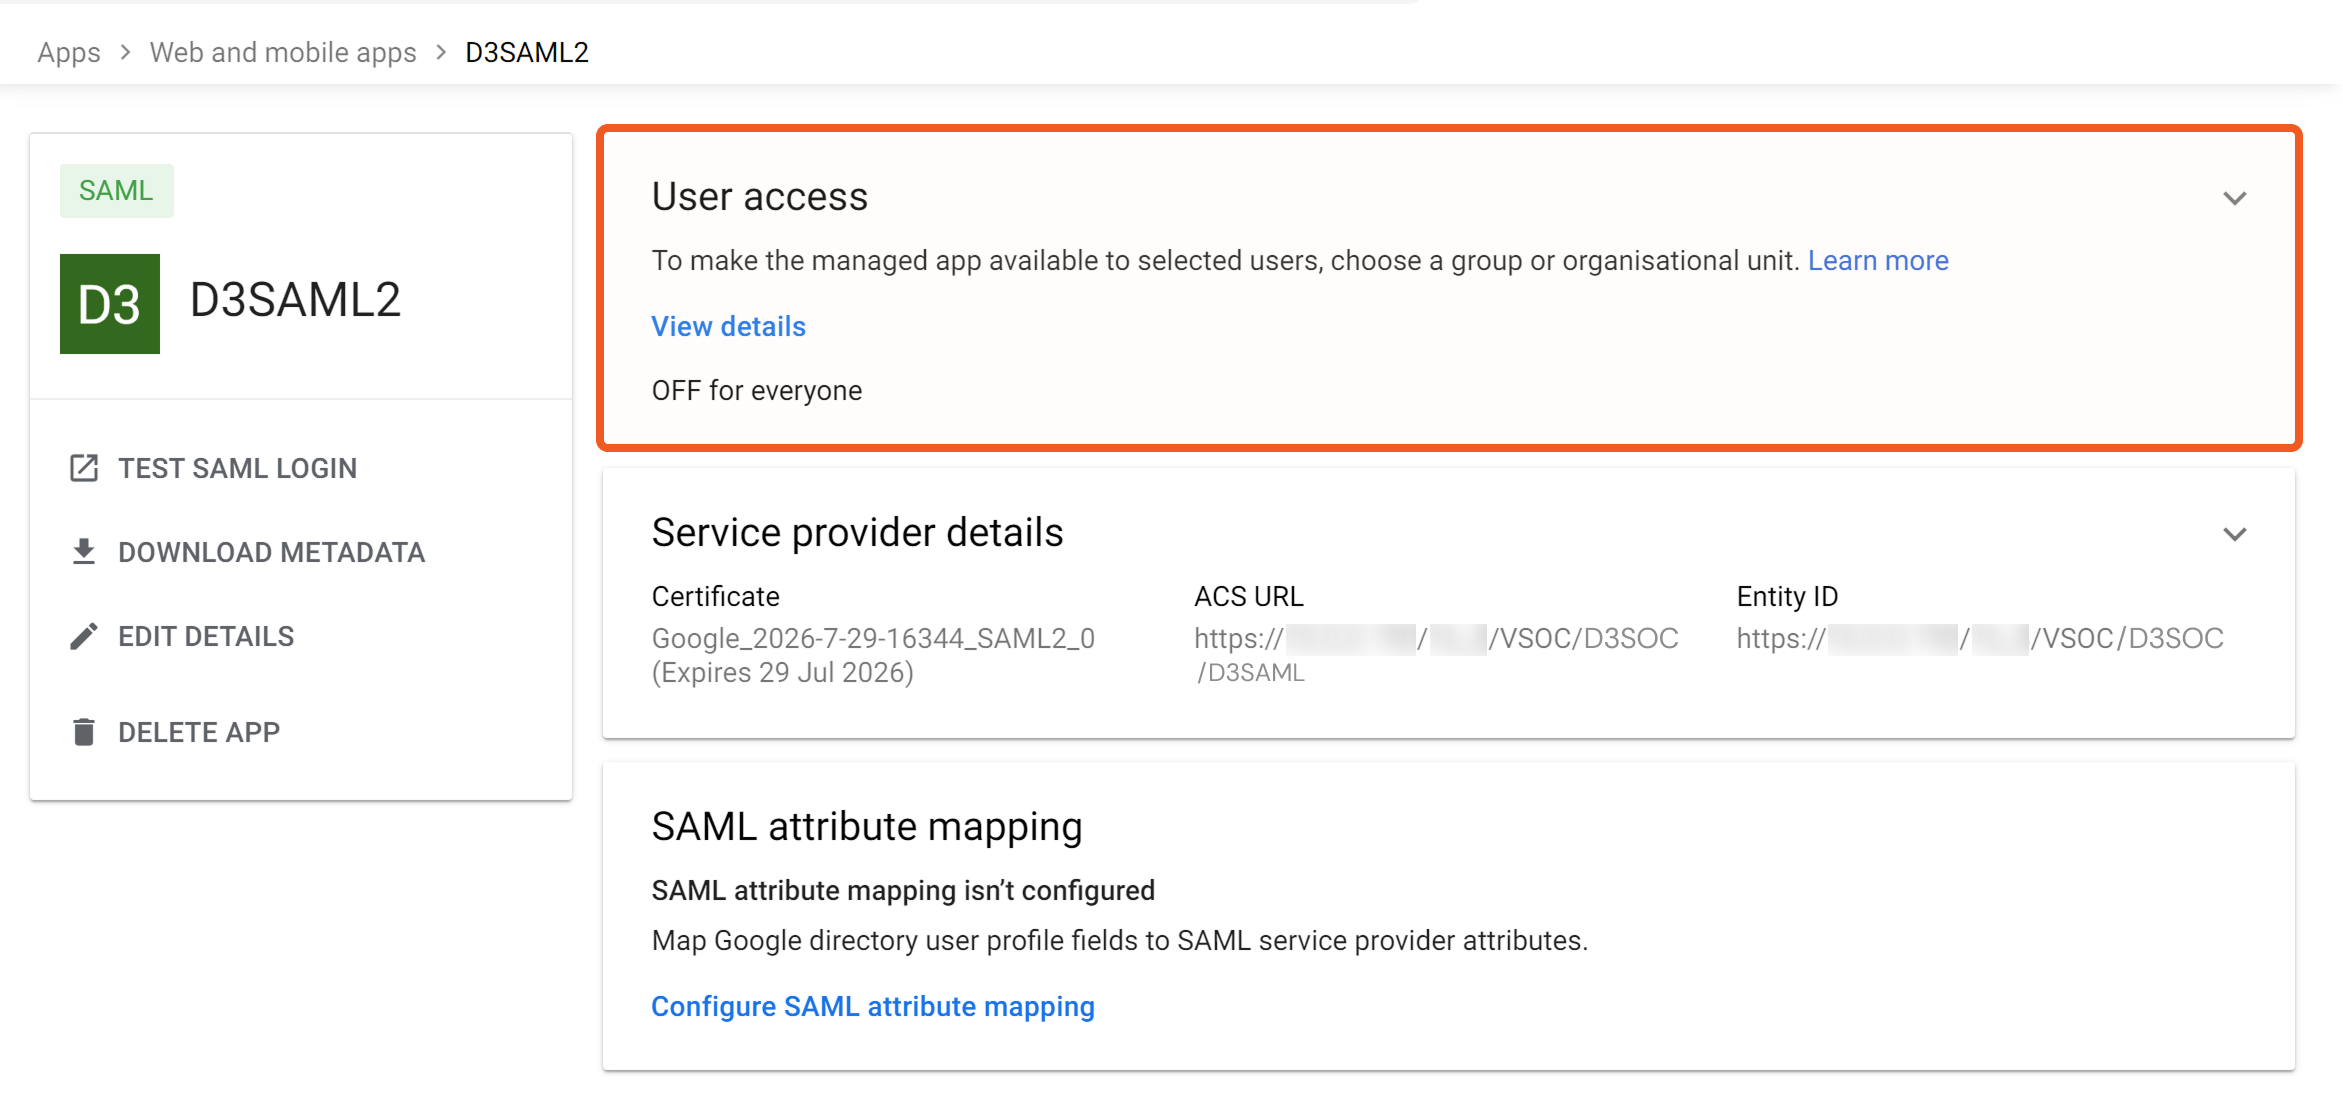Choose DELETE APP in the sidebar
Viewport: 2343px width, 1099px height.
(x=199, y=732)
